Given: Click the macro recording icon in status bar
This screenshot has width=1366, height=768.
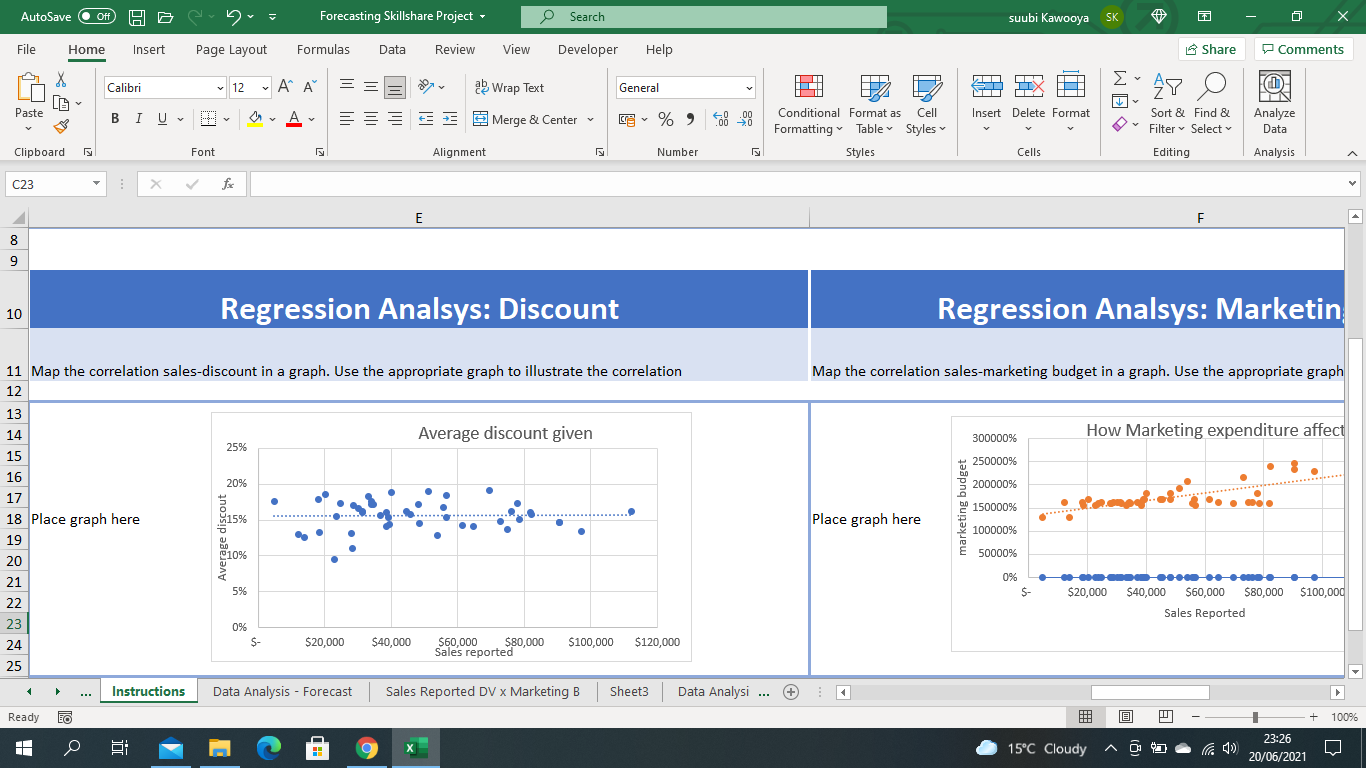Looking at the screenshot, I should [65, 717].
